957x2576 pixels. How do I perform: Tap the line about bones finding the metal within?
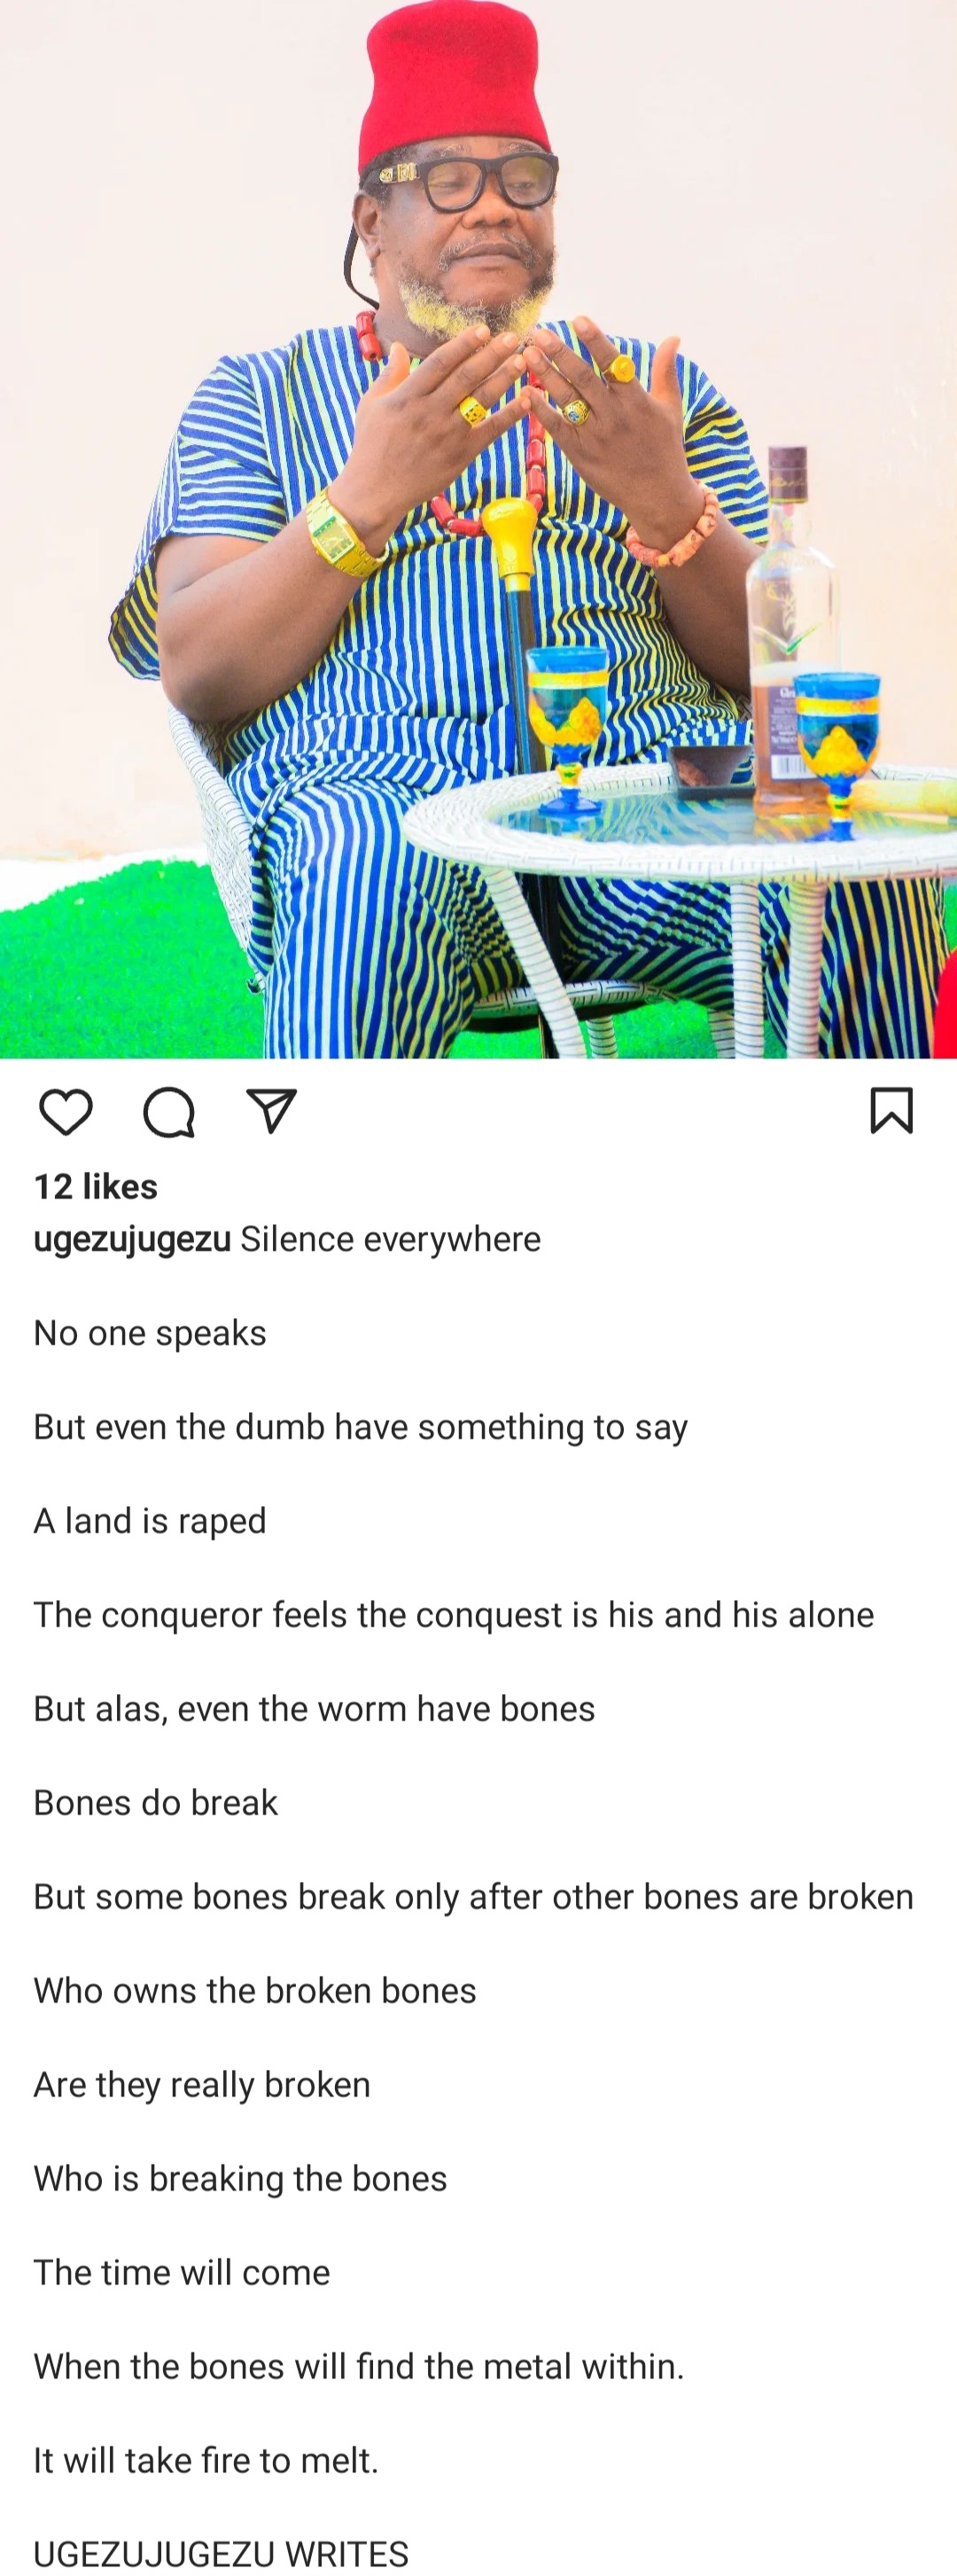pyautogui.click(x=359, y=2367)
